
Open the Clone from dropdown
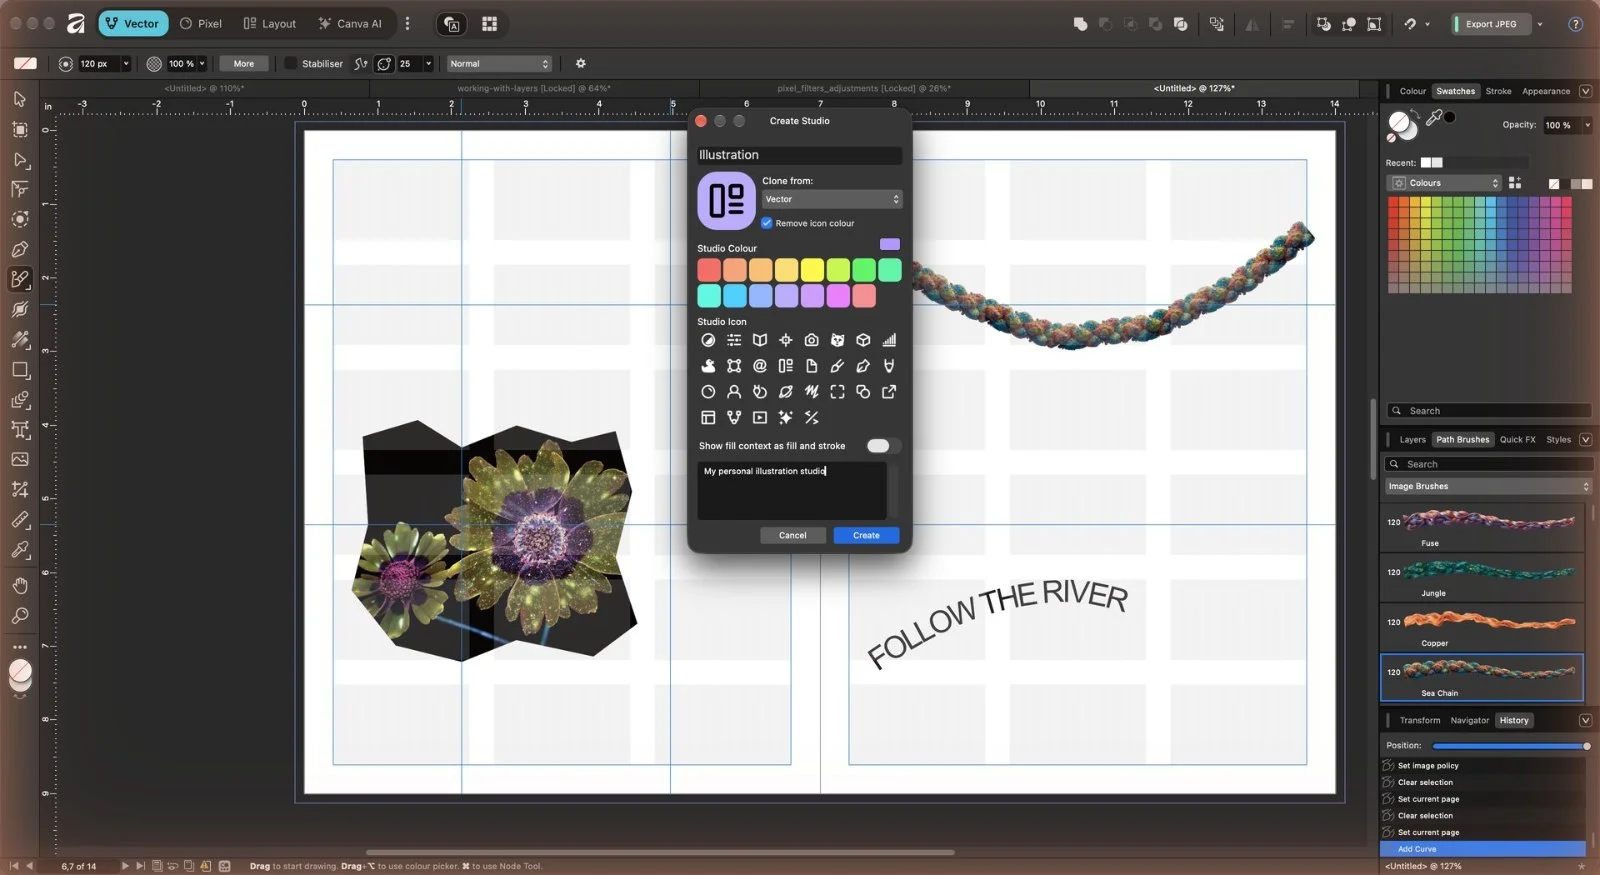pyautogui.click(x=832, y=199)
